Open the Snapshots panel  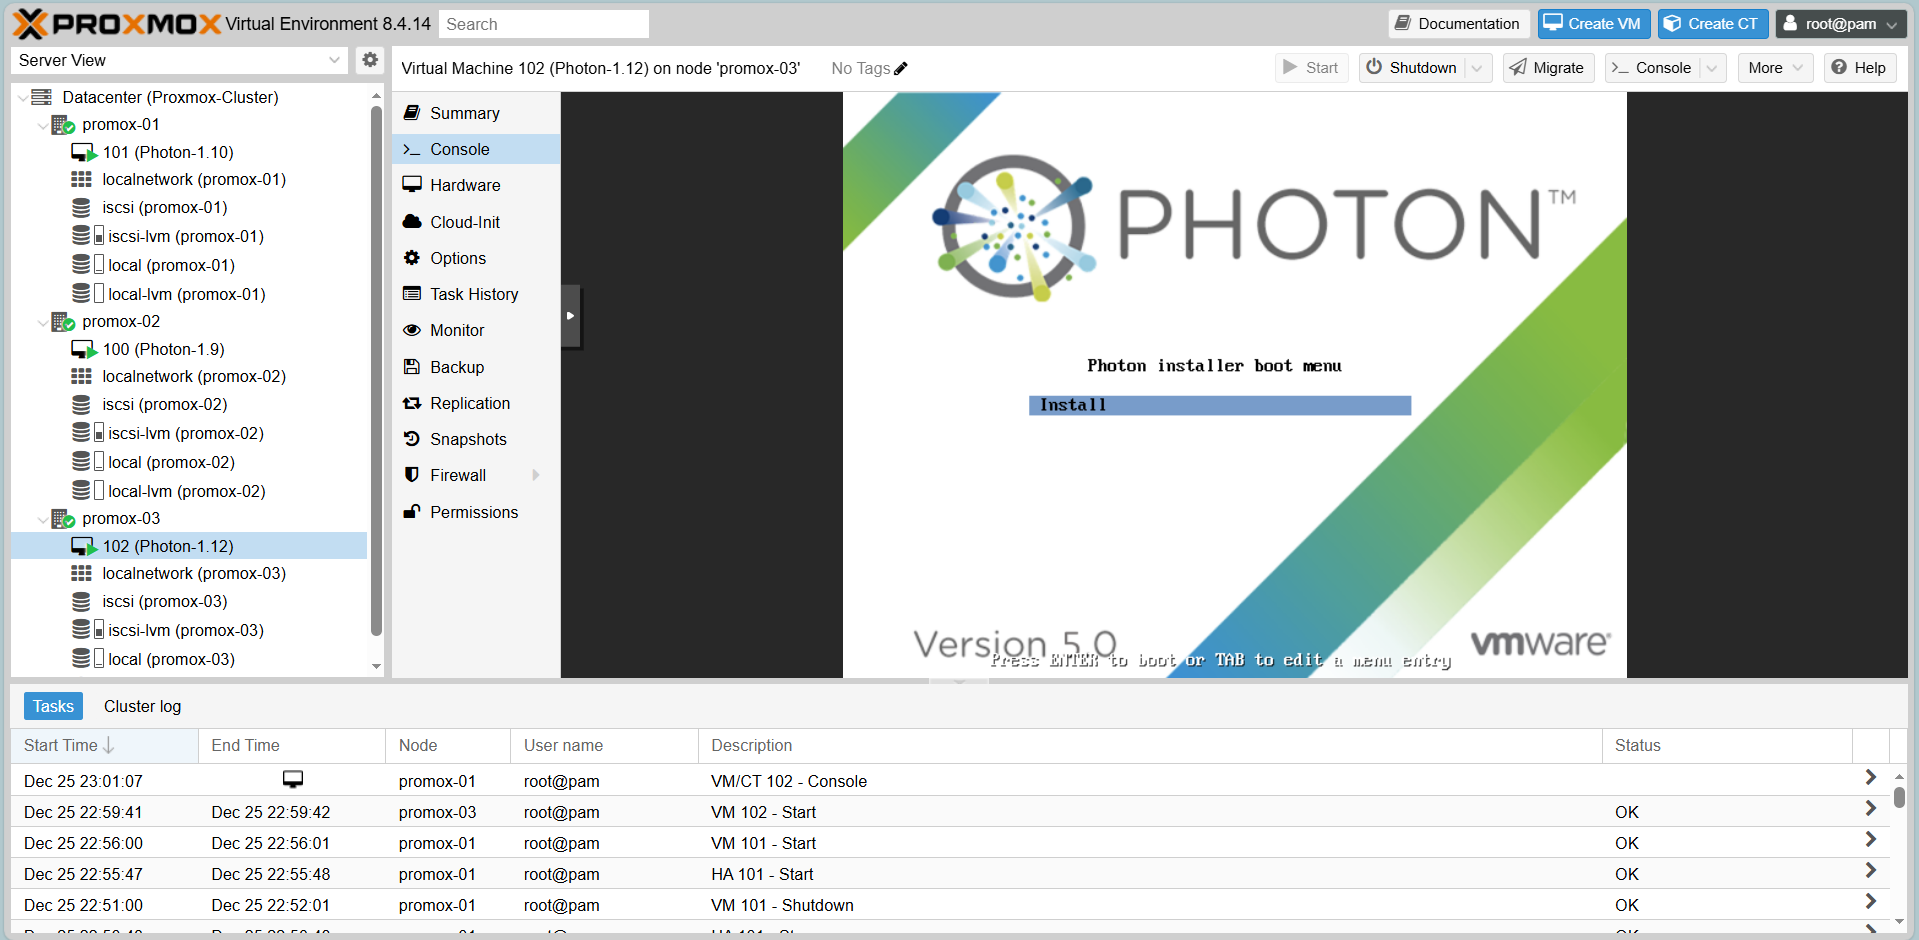coord(467,439)
